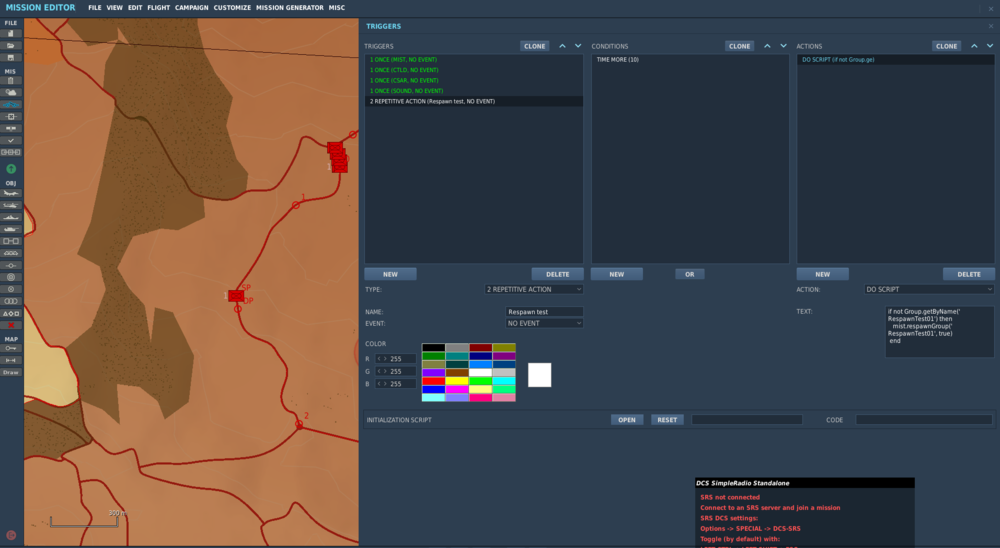Open the CAMPAIGN menu
Image resolution: width=1000 pixels, height=548 pixels.
coord(191,8)
